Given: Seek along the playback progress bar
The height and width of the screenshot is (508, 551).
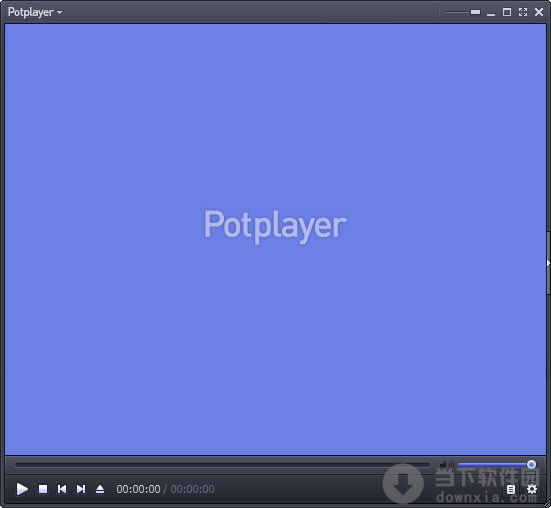Looking at the screenshot, I should [222, 465].
